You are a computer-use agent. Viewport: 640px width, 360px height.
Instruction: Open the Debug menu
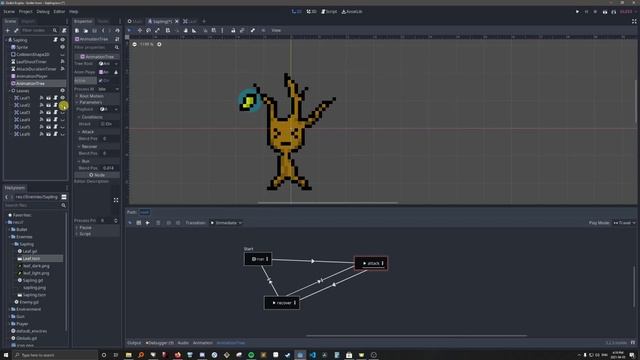[x=43, y=11]
